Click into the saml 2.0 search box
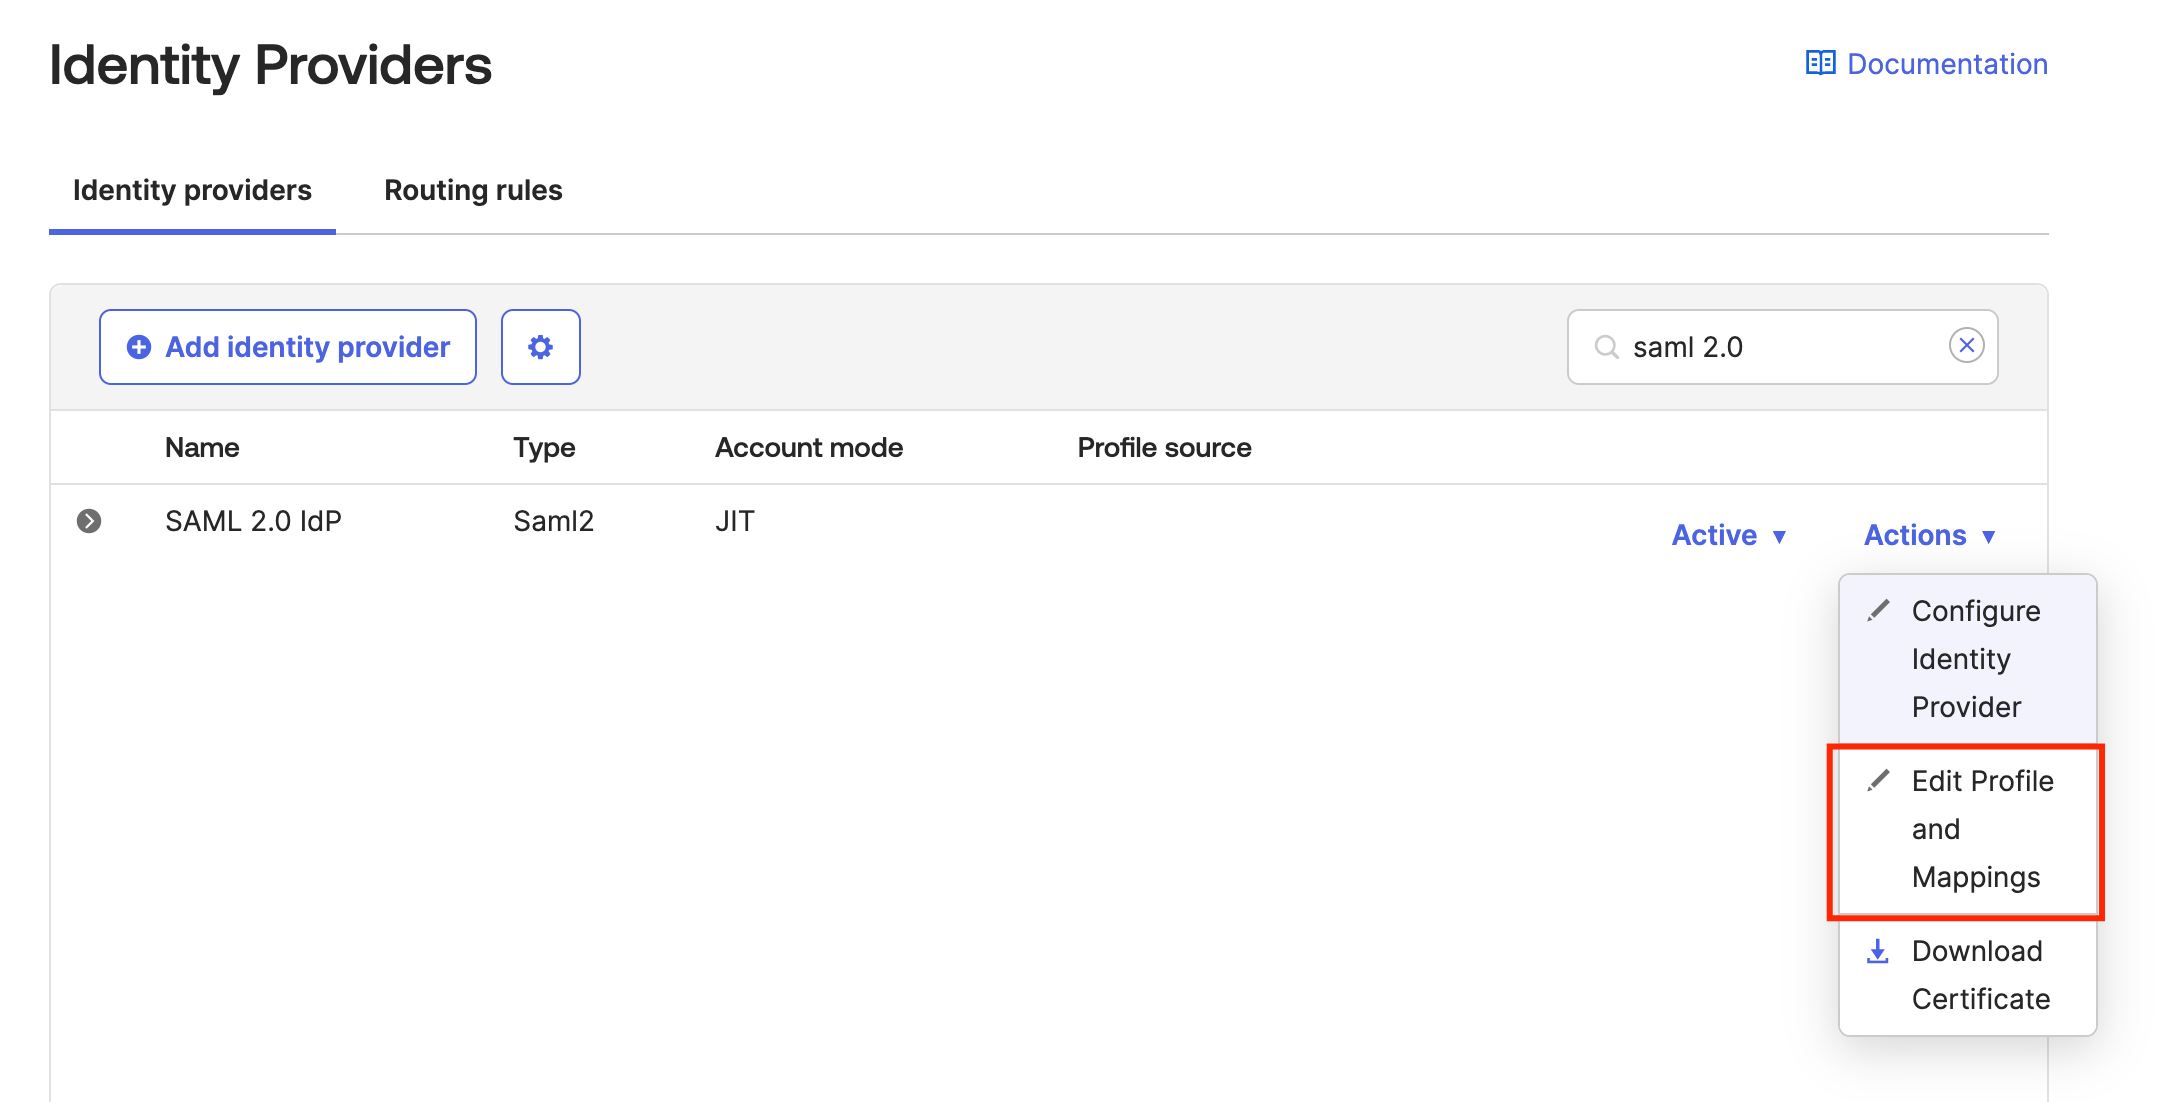 click(x=1780, y=347)
